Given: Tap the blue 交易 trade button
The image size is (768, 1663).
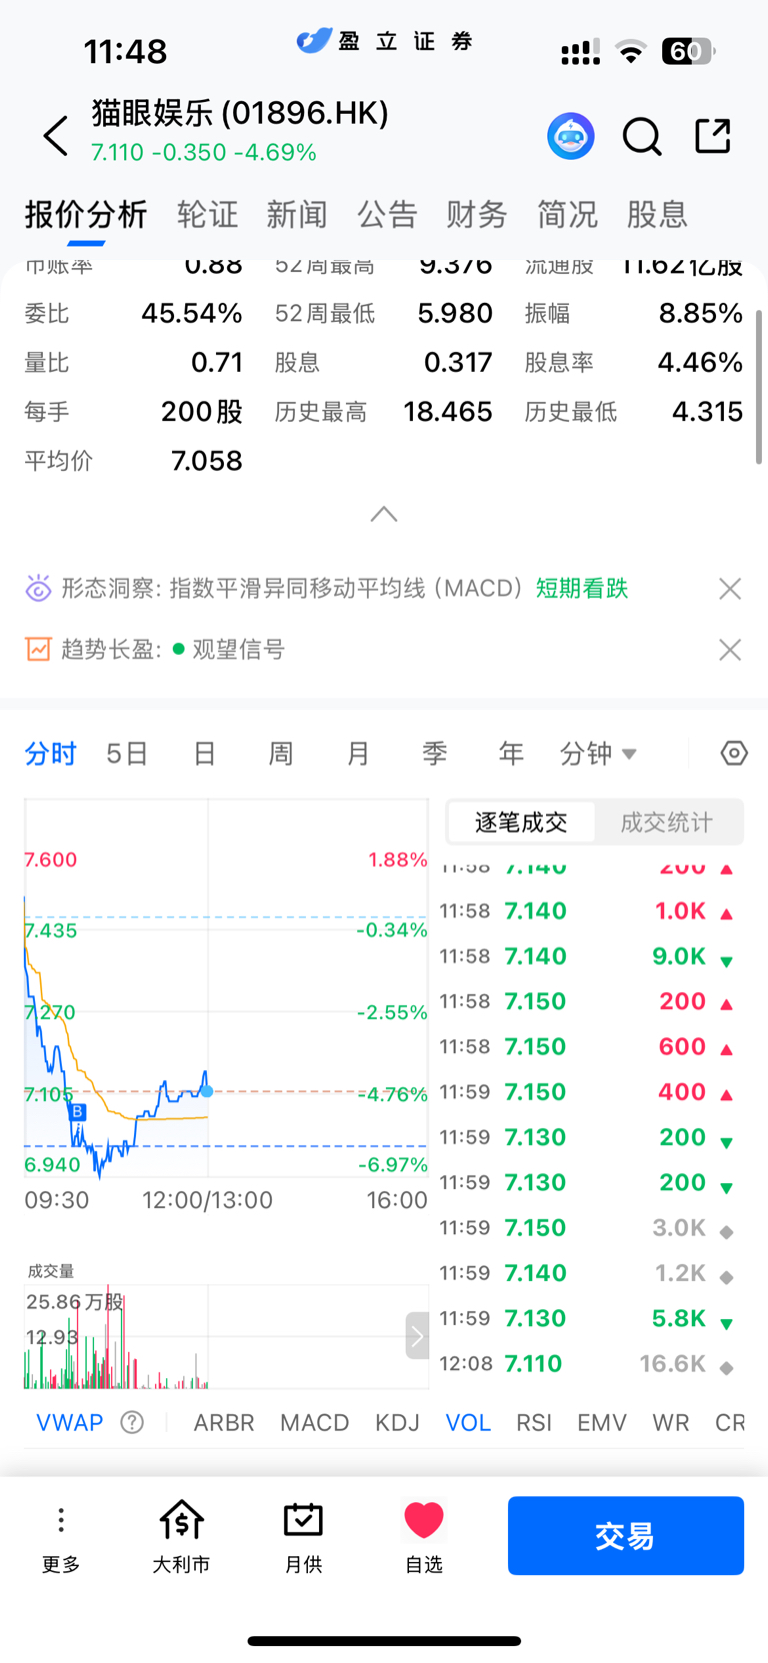Looking at the screenshot, I should (626, 1536).
